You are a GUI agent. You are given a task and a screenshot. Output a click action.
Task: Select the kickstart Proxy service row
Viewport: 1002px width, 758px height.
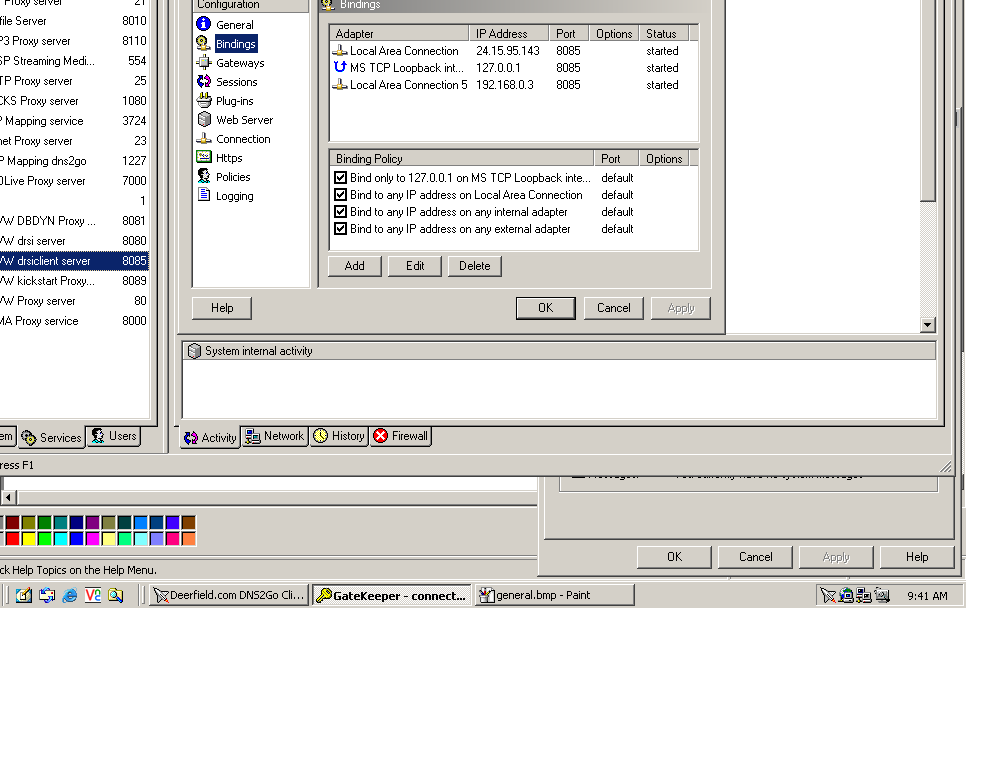tap(73, 281)
